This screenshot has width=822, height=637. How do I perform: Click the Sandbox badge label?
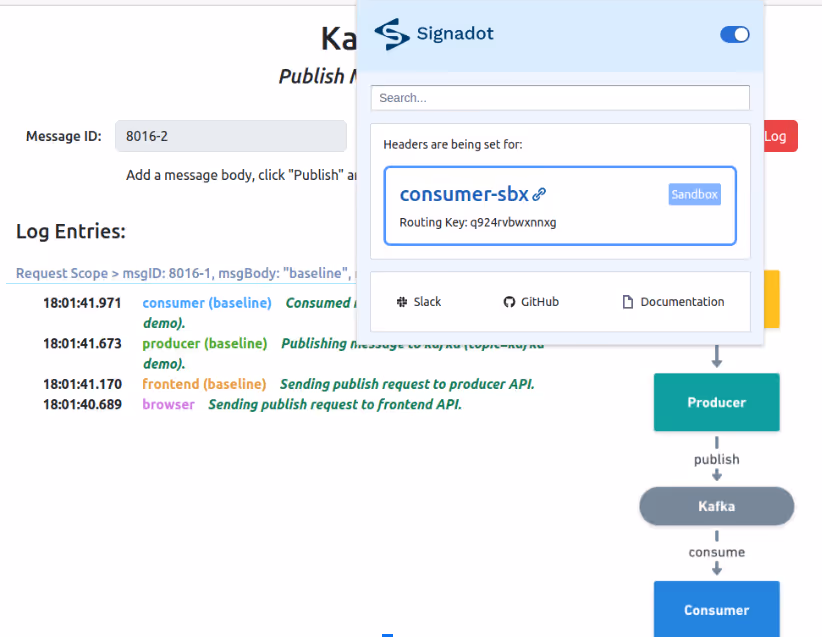(x=694, y=195)
